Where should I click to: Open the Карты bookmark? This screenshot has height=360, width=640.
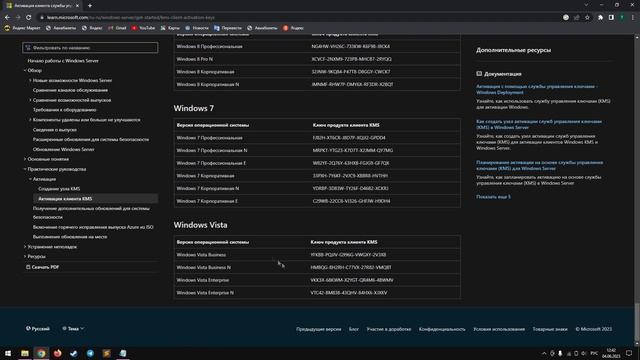pos(170,28)
